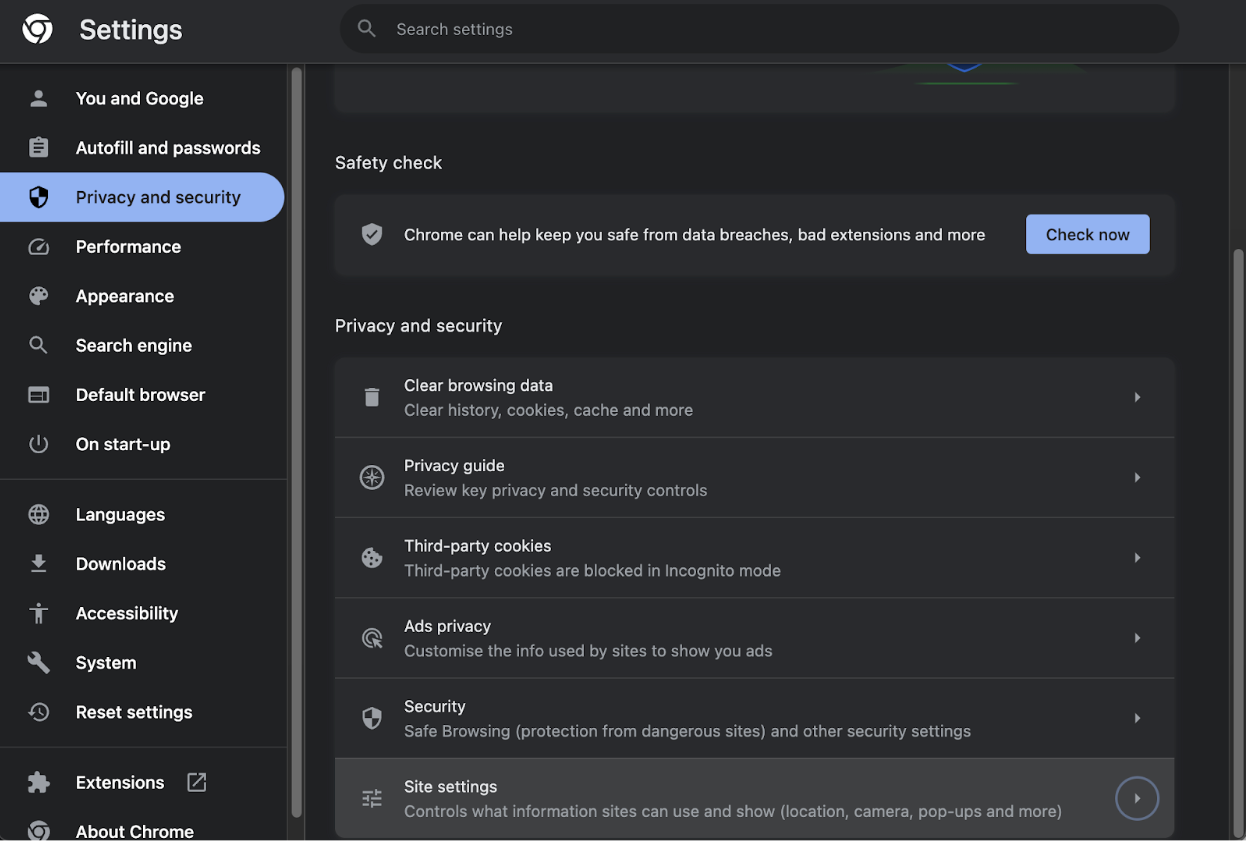The height and width of the screenshot is (842, 1248).
Task: Click the browser window icon for Default browser
Action: (38, 394)
